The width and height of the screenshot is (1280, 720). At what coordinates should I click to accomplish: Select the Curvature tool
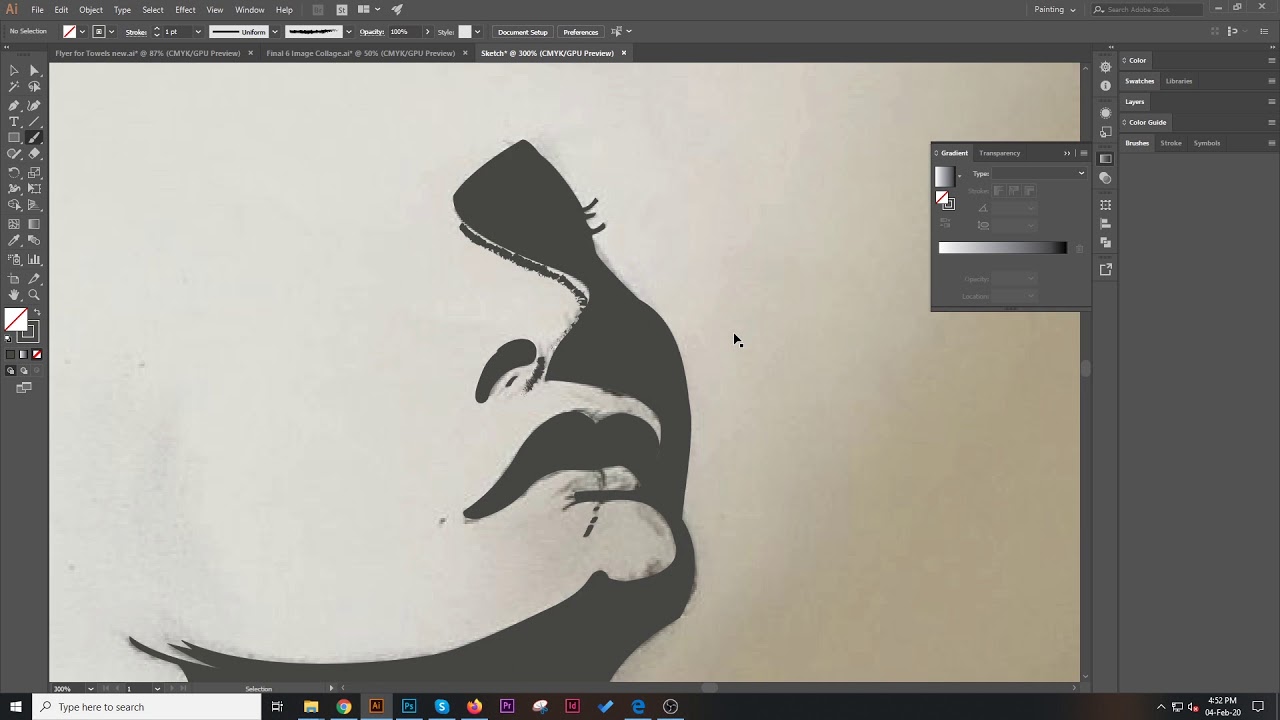34,105
